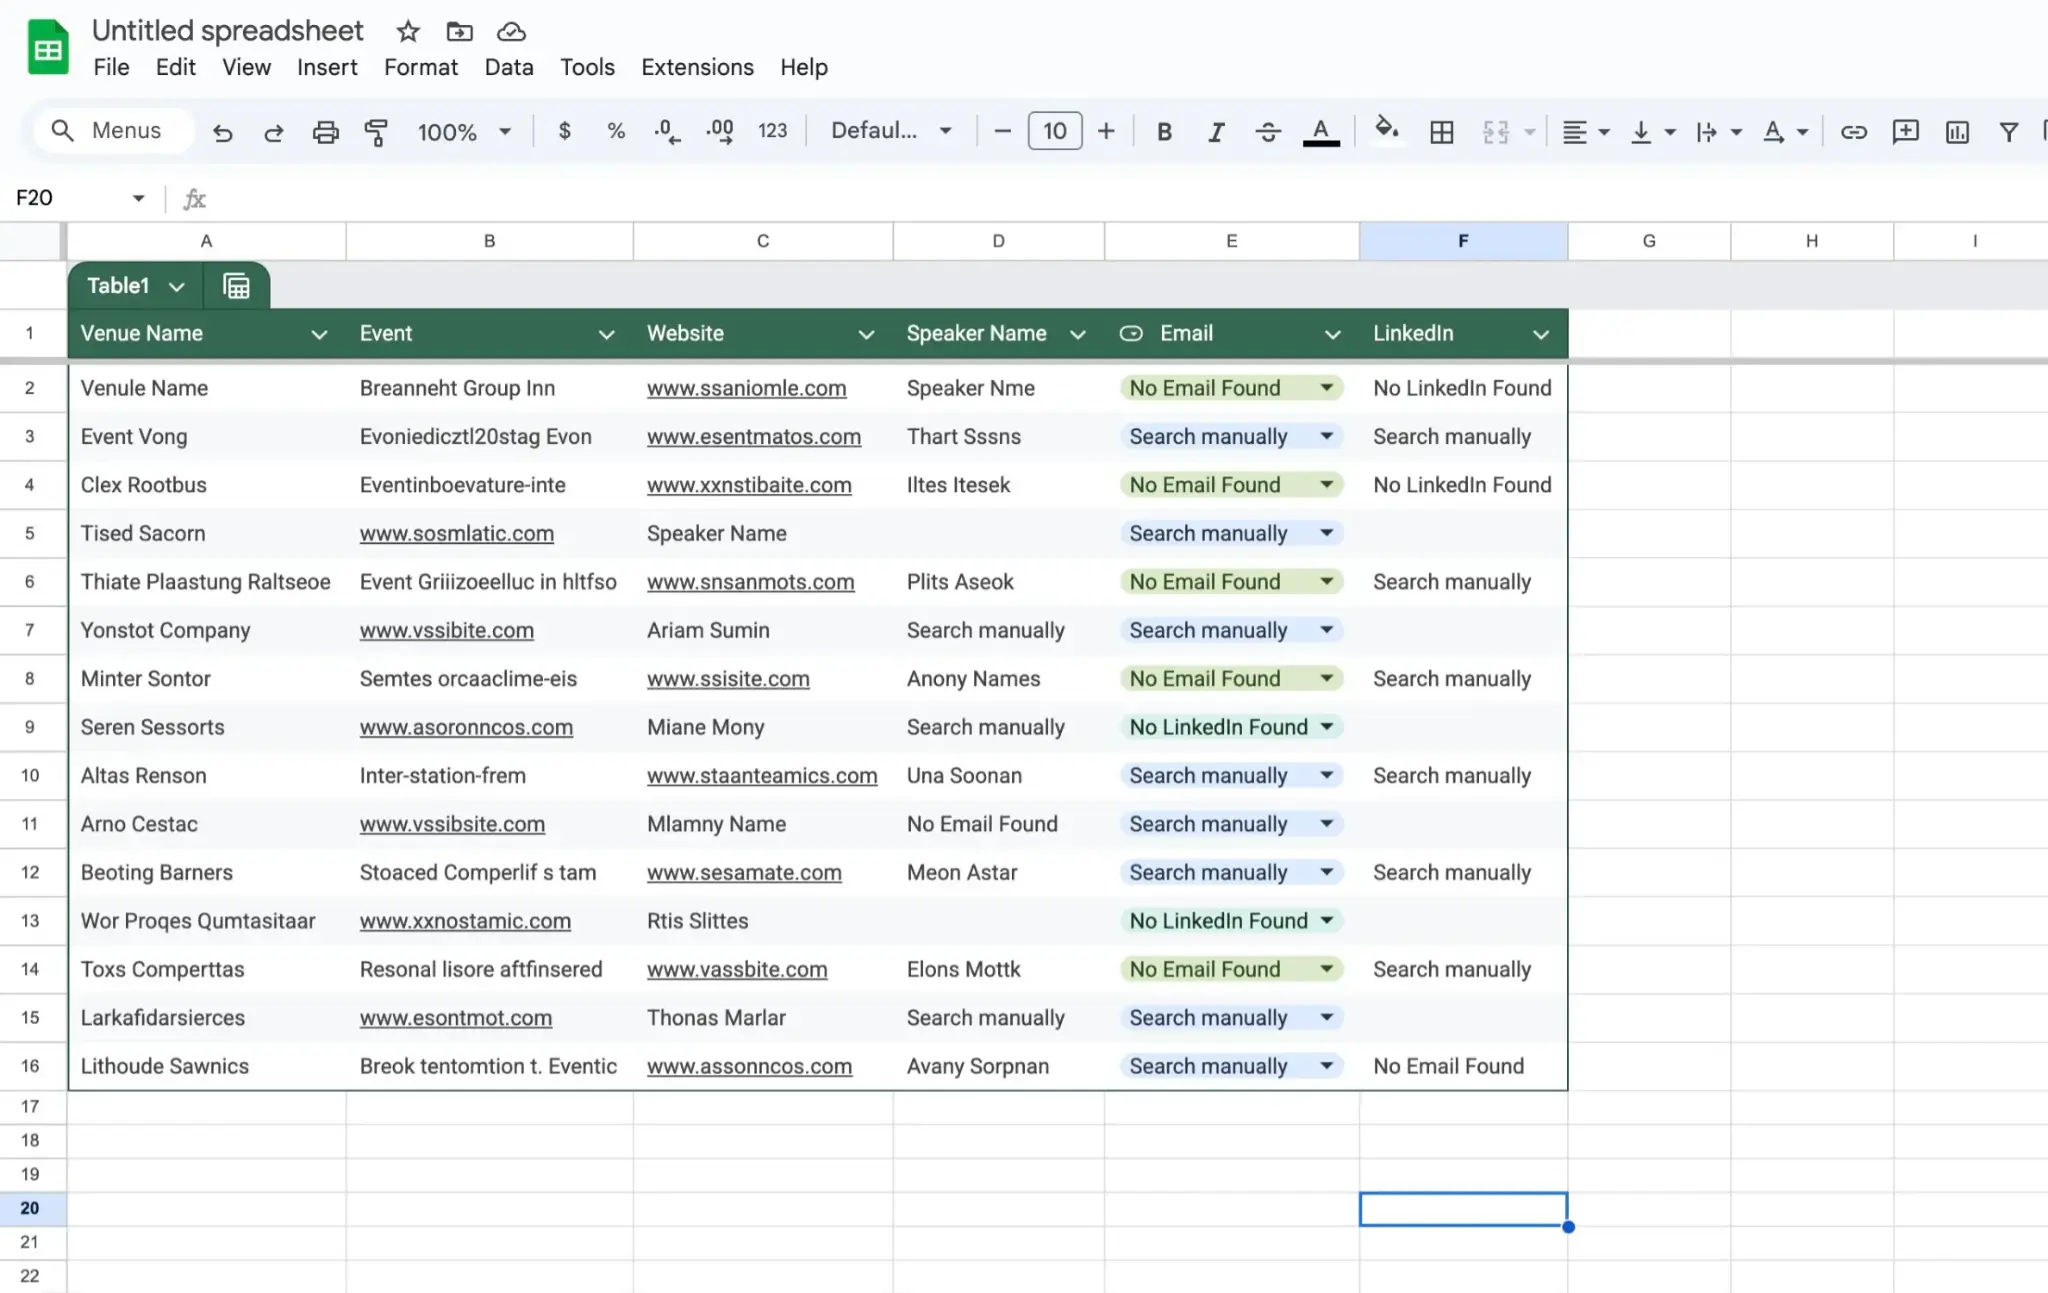Screen dimensions: 2048x1293
Task: Open the font size dropdown
Action: pyautogui.click(x=1053, y=131)
